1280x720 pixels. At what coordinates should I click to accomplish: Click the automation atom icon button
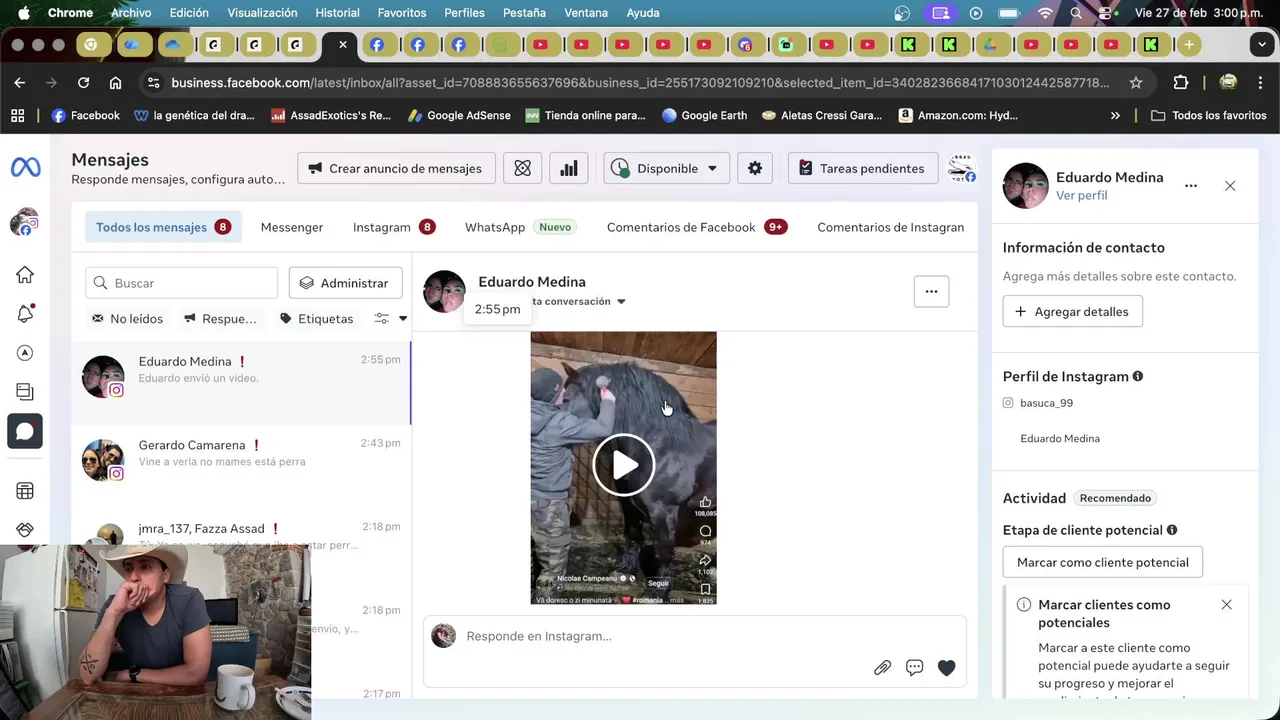click(x=522, y=168)
